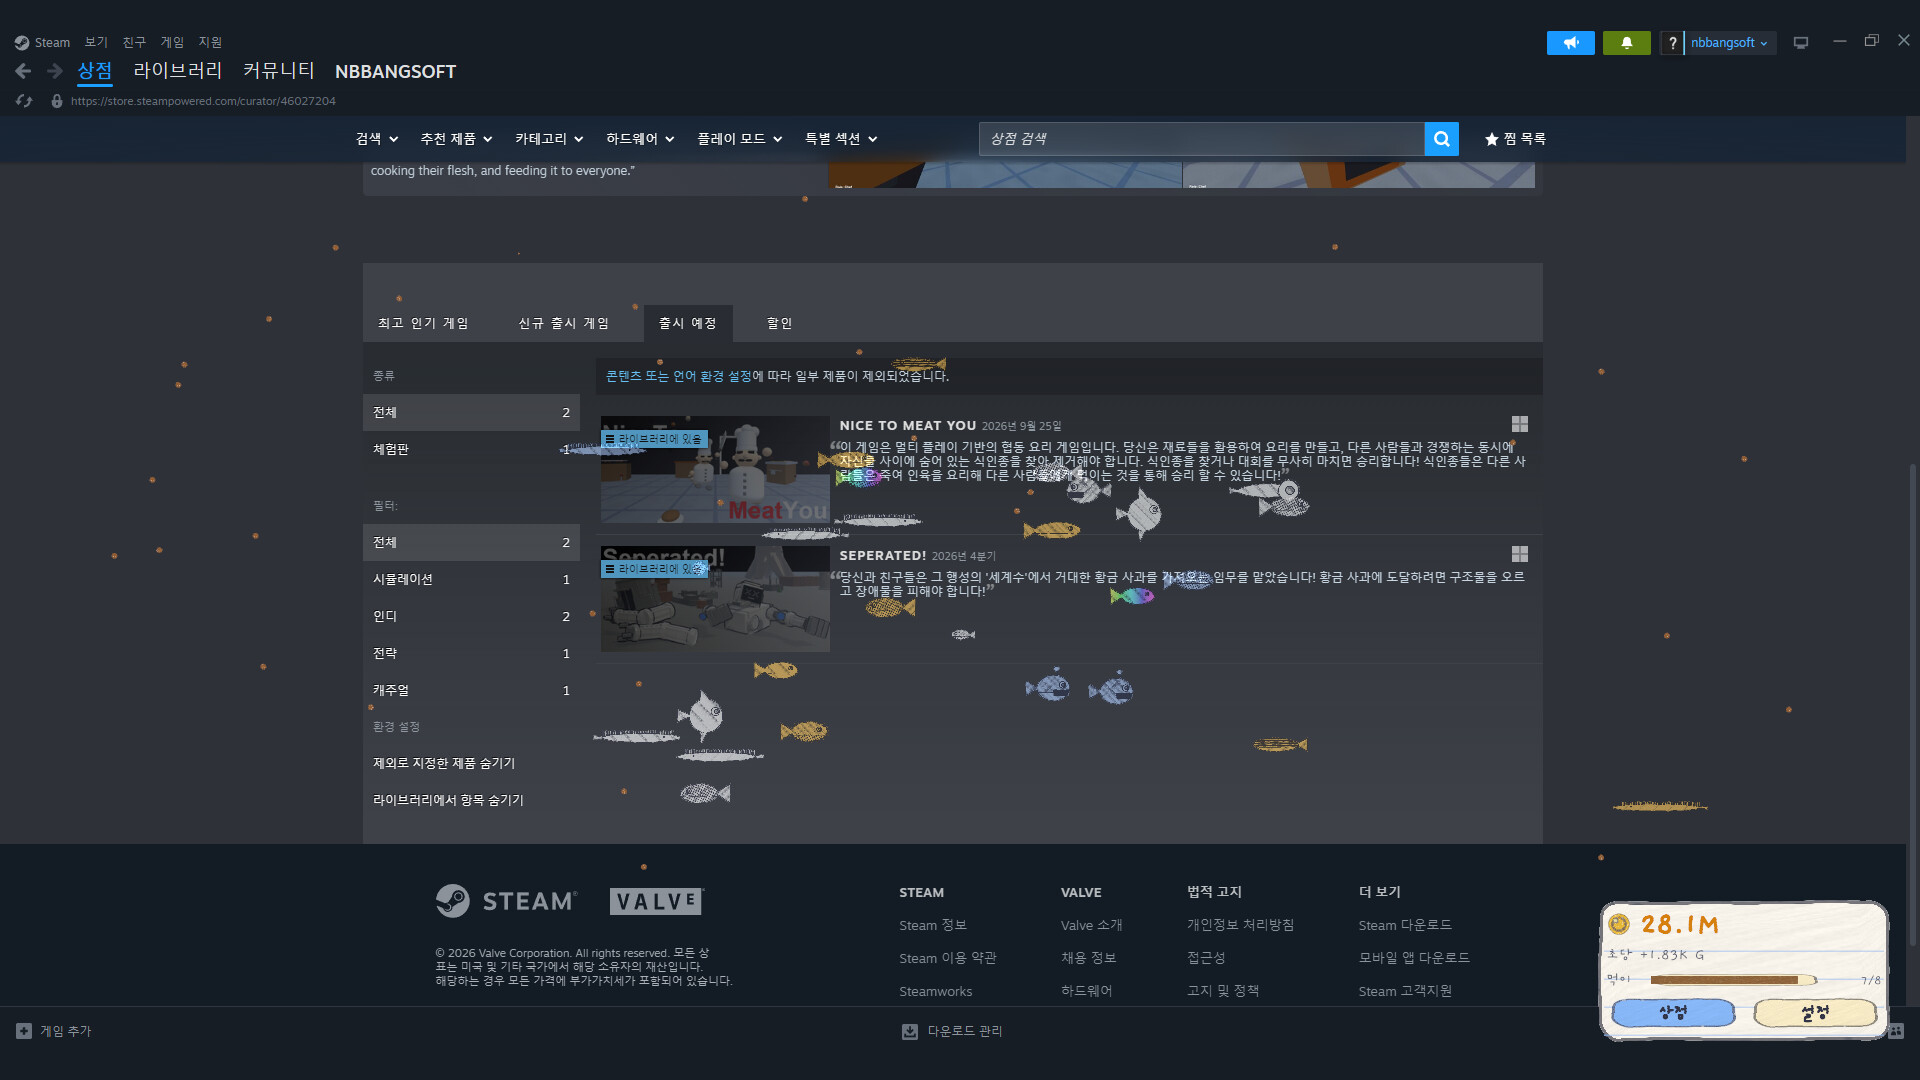Image resolution: width=1920 pixels, height=1080 pixels.
Task: Click Windows platform icon for NICE TO MEAT YOU
Action: (x=1520, y=424)
